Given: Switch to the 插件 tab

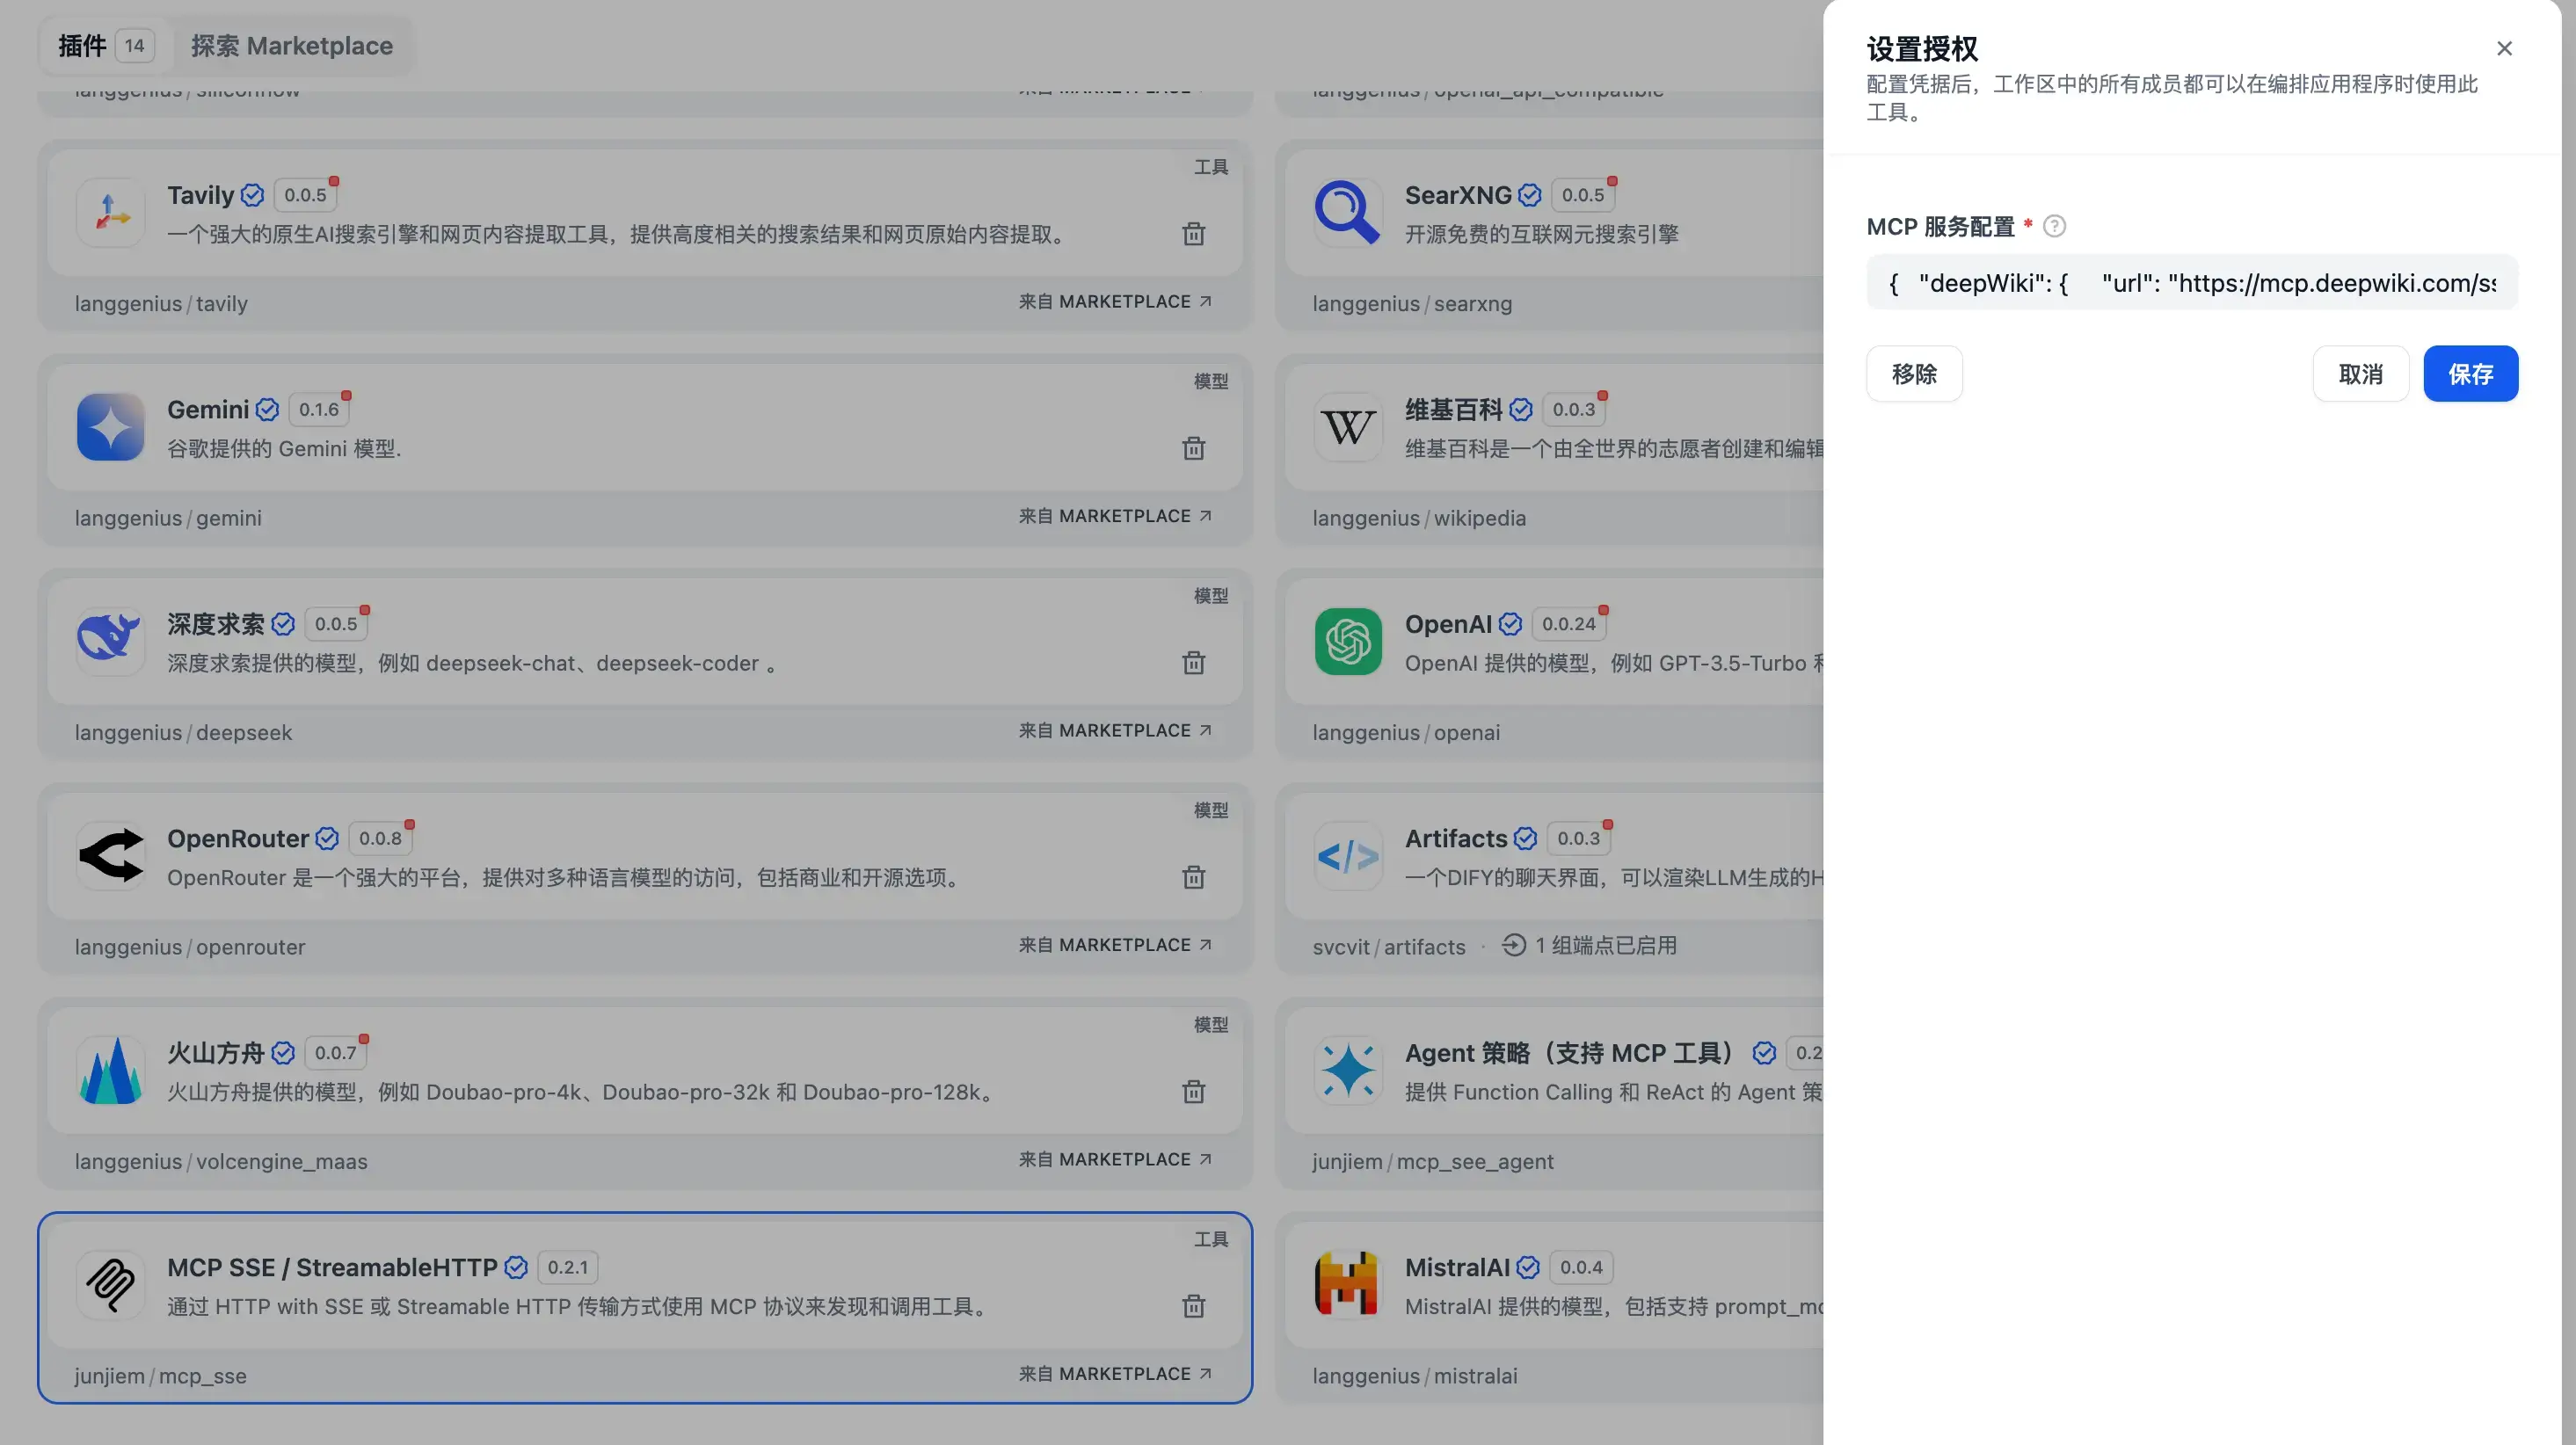Looking at the screenshot, I should pos(82,45).
